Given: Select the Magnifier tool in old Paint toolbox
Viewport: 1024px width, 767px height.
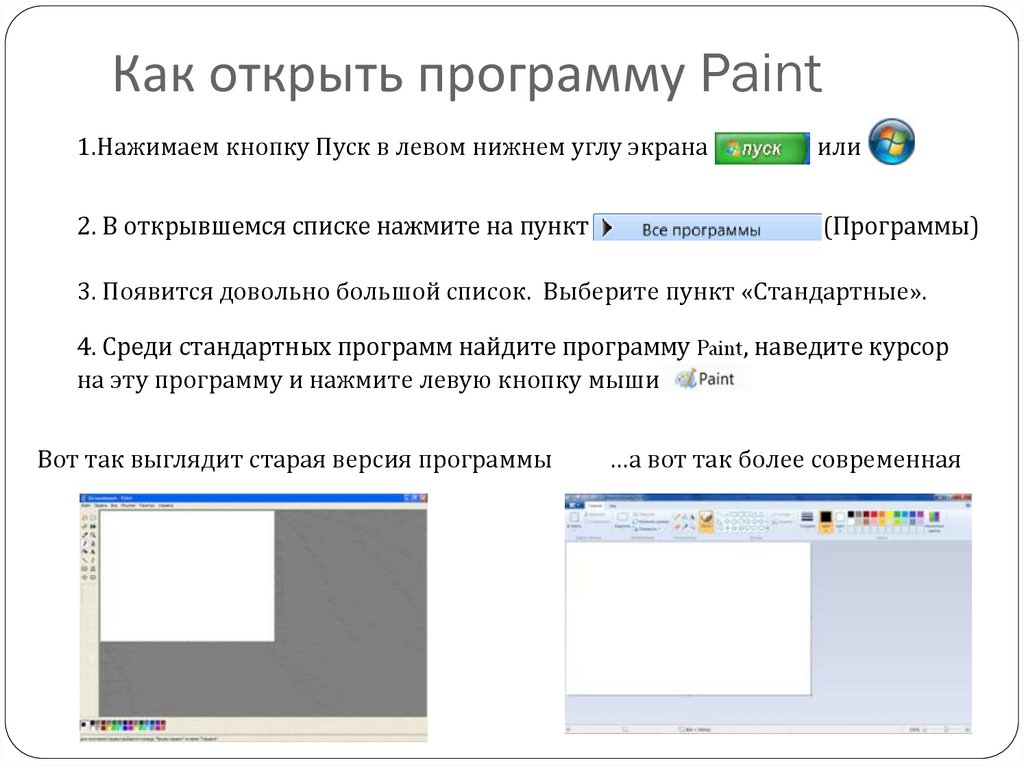Looking at the screenshot, I should click(93, 534).
